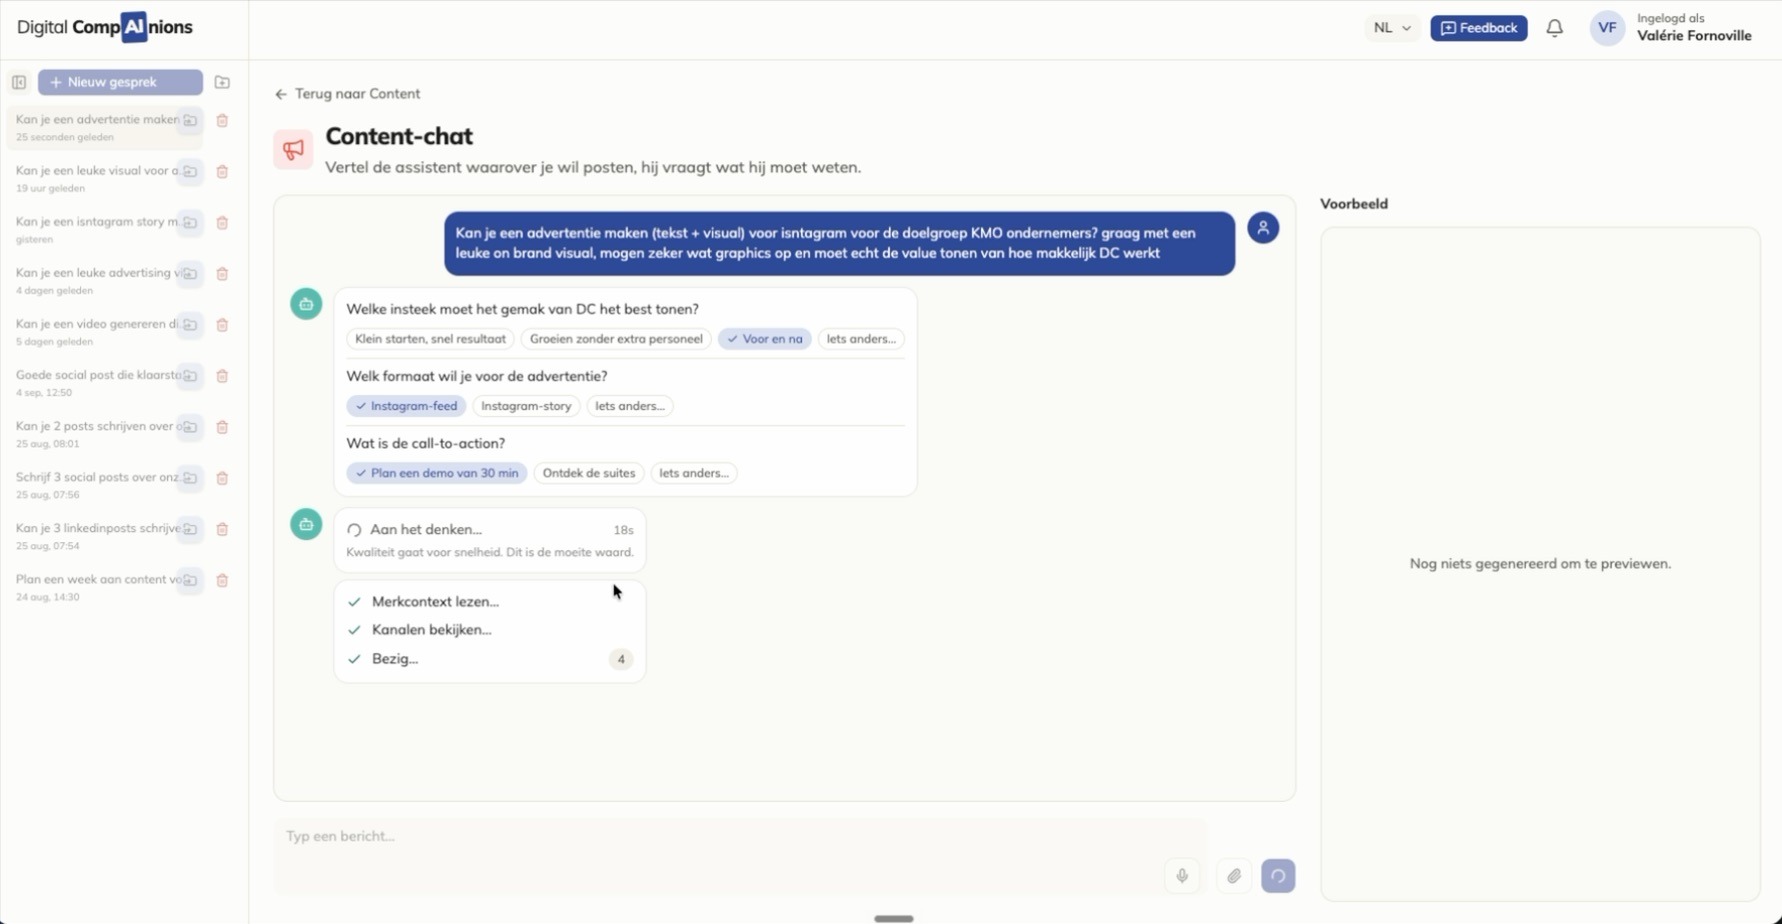Viewport: 1782px width, 924px height.
Task: Open the Feedback button
Action: click(1478, 28)
